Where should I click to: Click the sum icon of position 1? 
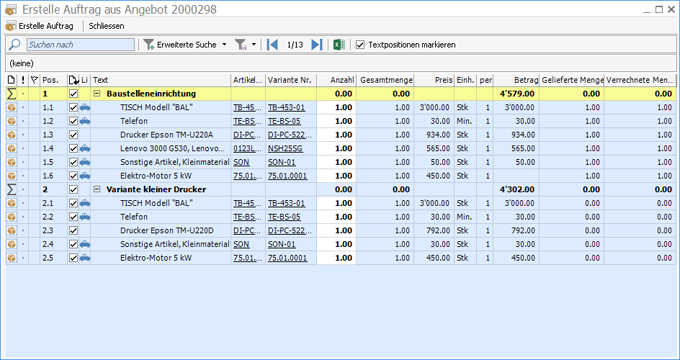[12, 94]
